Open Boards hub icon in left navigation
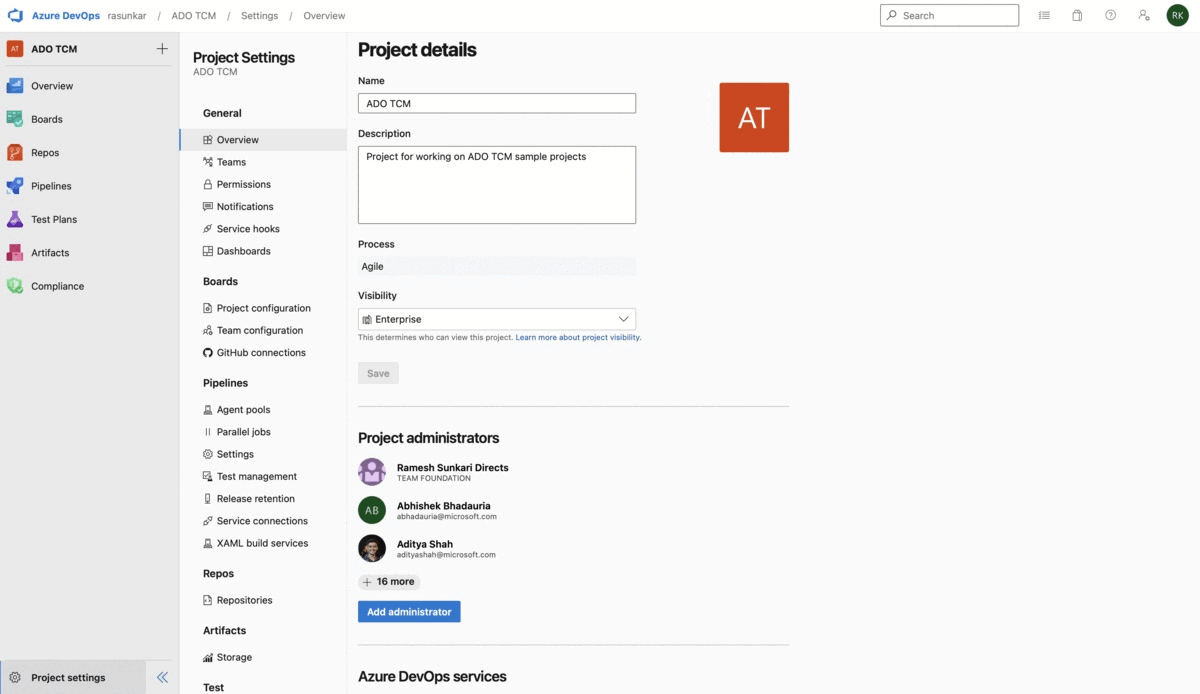The width and height of the screenshot is (1200, 694). [15, 119]
